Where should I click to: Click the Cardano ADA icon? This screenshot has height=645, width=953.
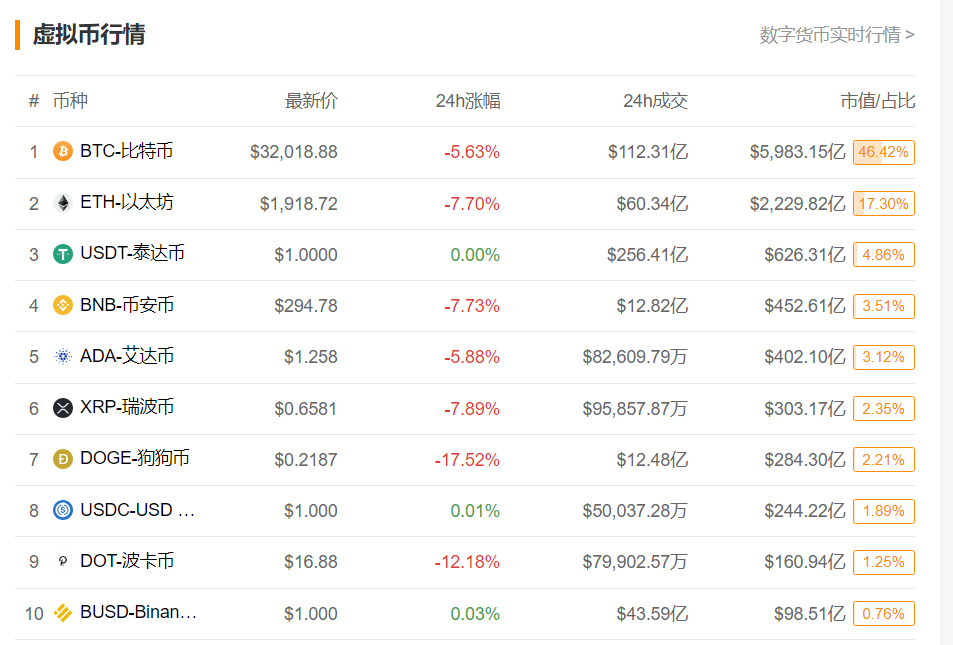(63, 357)
